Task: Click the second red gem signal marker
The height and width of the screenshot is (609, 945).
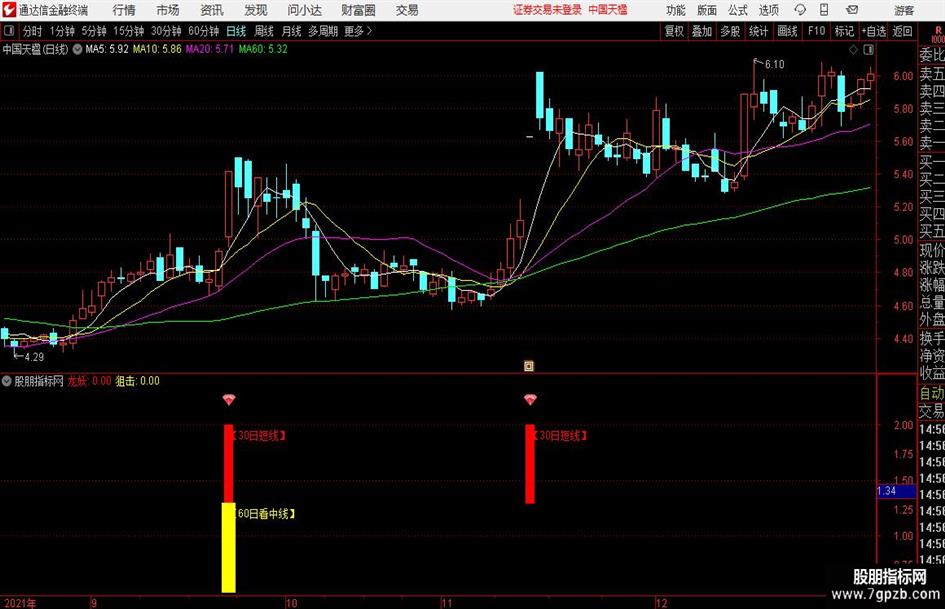Action: pos(530,399)
